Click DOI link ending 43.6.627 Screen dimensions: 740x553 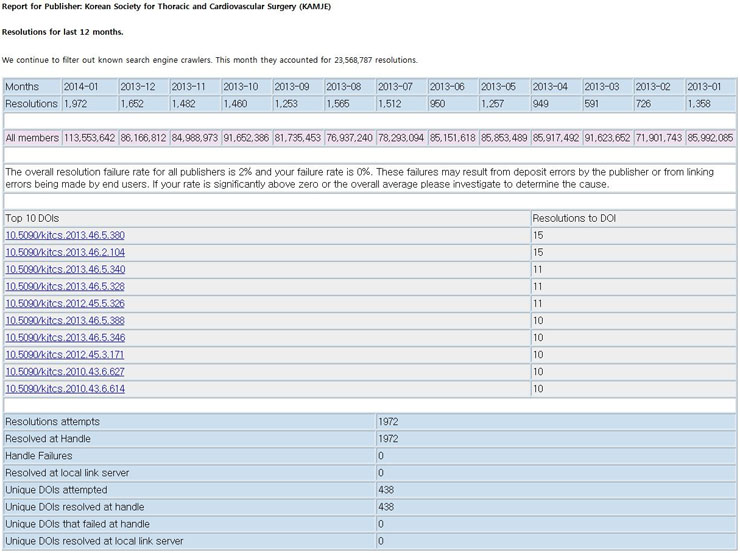pos(65,372)
